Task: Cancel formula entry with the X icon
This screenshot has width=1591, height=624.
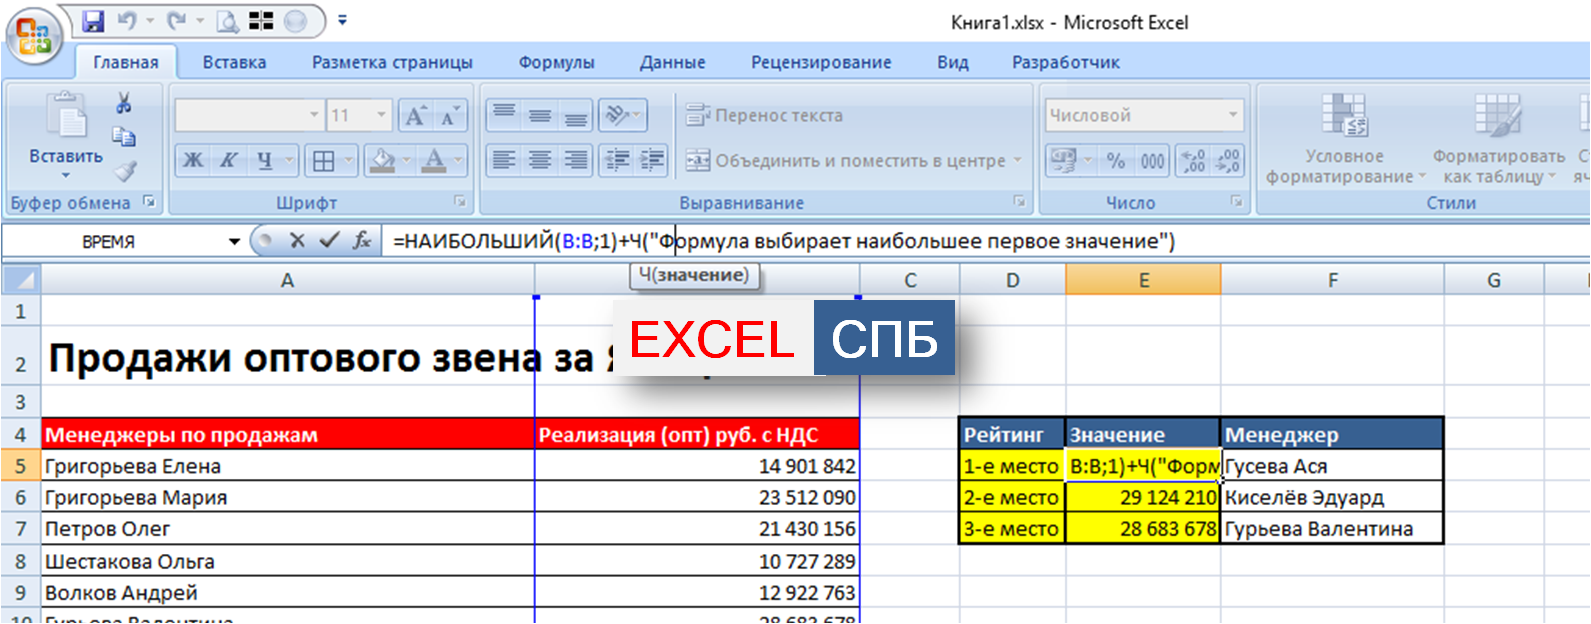Action: tap(297, 241)
